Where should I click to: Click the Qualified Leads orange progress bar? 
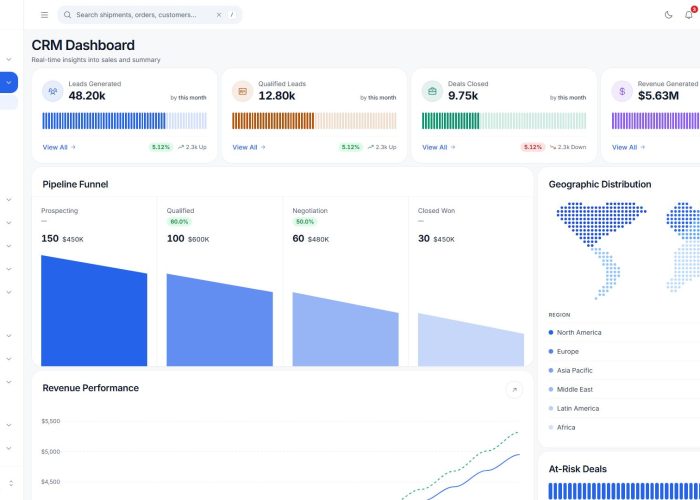[x=314, y=121]
